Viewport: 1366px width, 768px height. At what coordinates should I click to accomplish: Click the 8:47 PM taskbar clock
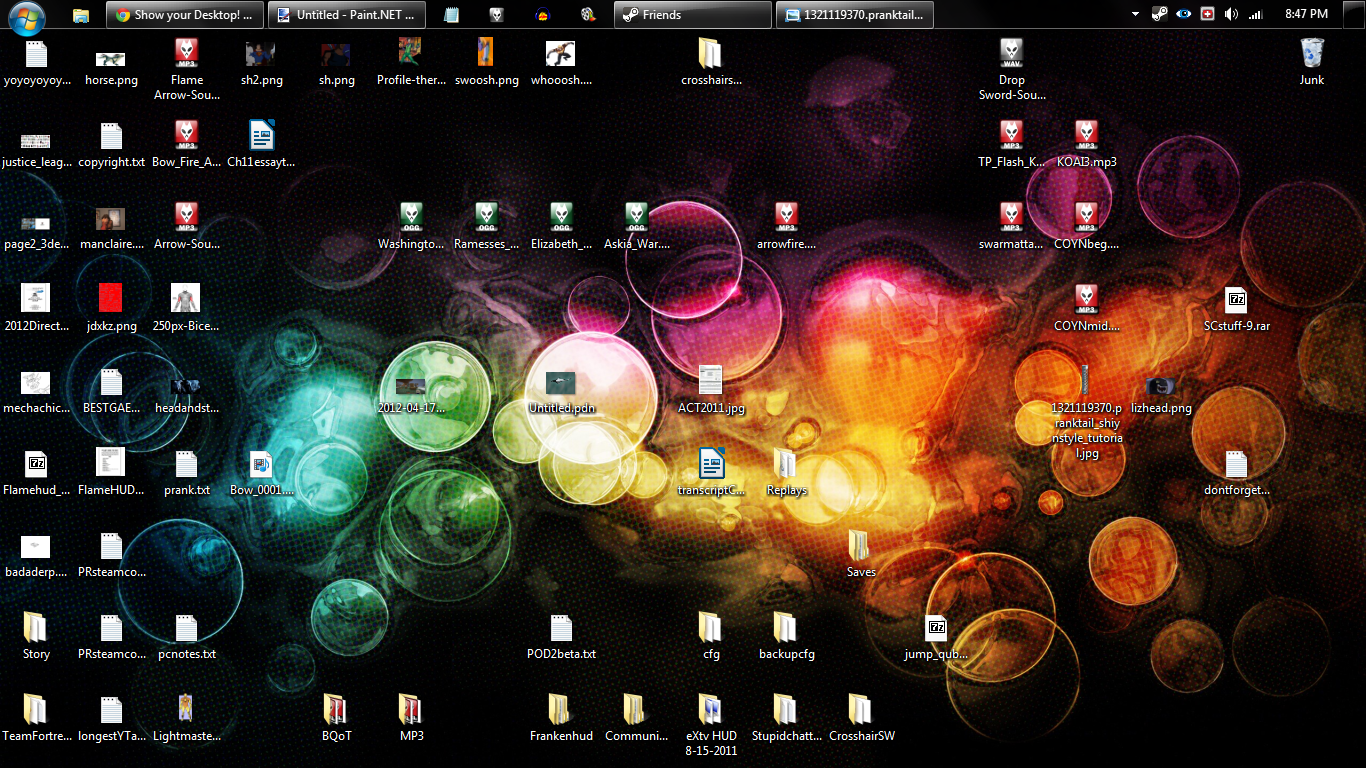[1306, 14]
